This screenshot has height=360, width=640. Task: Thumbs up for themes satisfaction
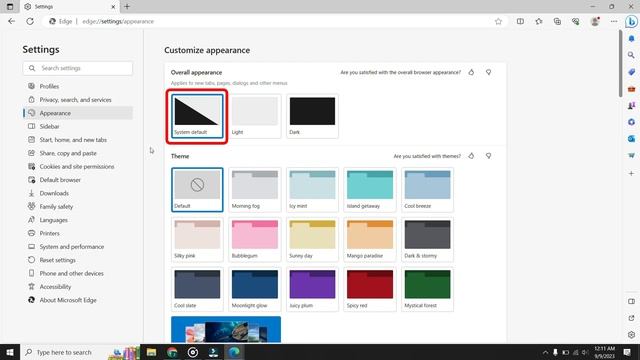click(471, 156)
